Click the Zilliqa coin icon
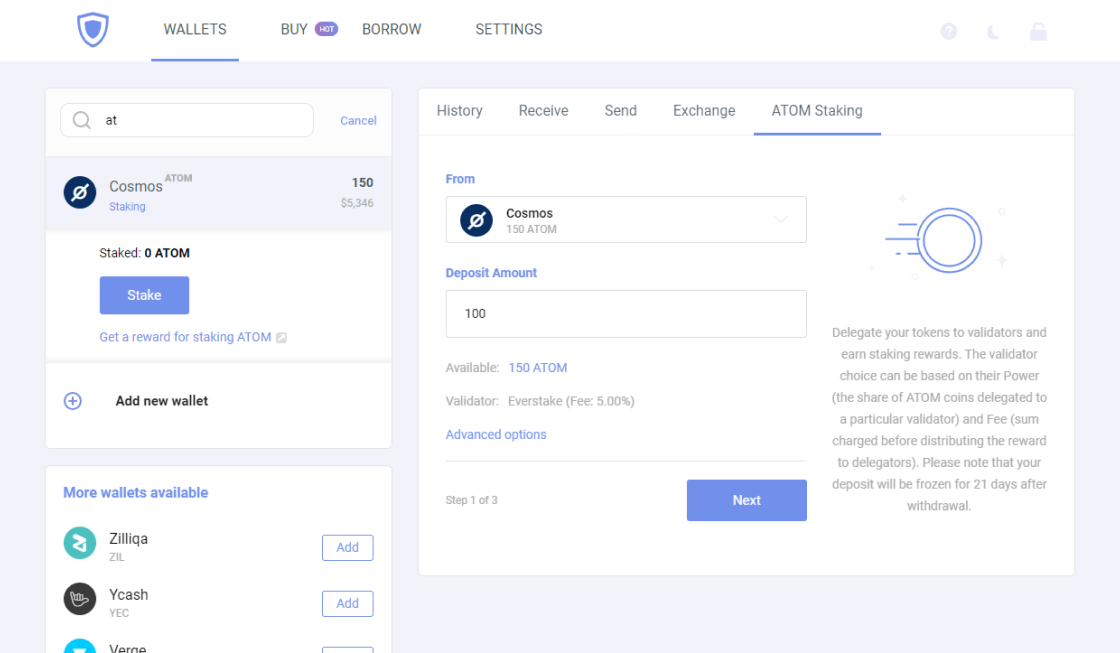Viewport: 1120px width, 653px height. [80, 543]
